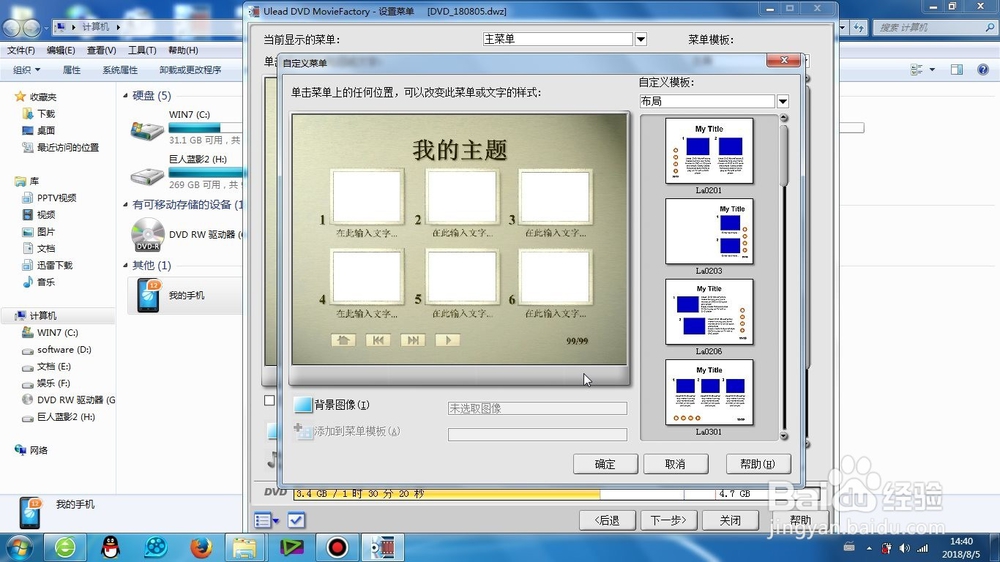Open the 帮助(H) menu in Explorer
1000x562 pixels.
[x=183, y=50]
